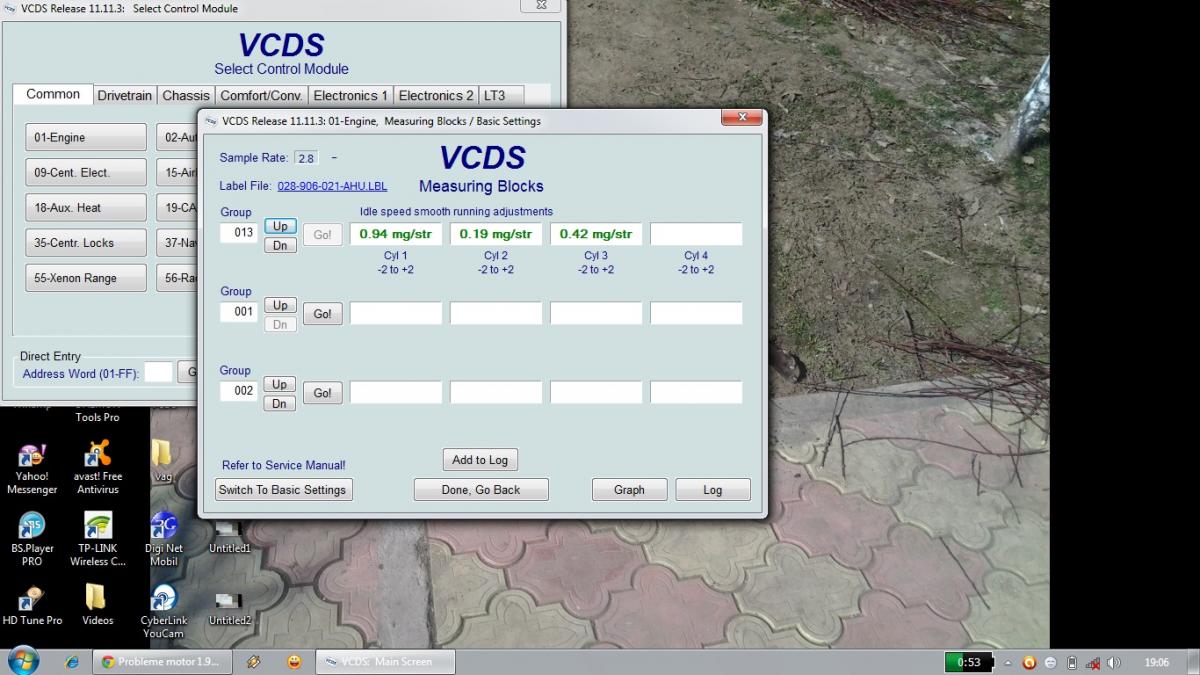Open the 028-906-021-AHU.LBL label file link
Image resolution: width=1200 pixels, height=675 pixels.
(x=332, y=186)
